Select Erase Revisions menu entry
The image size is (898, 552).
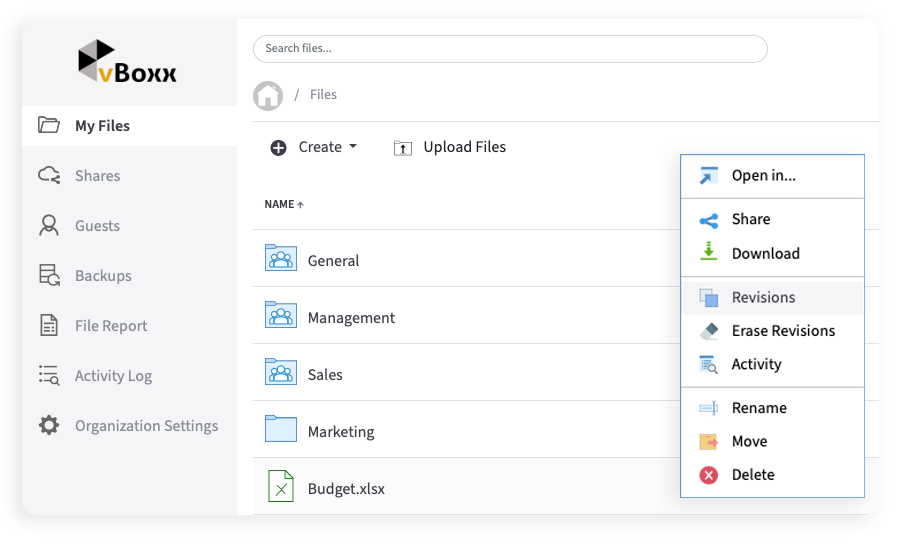(x=782, y=331)
